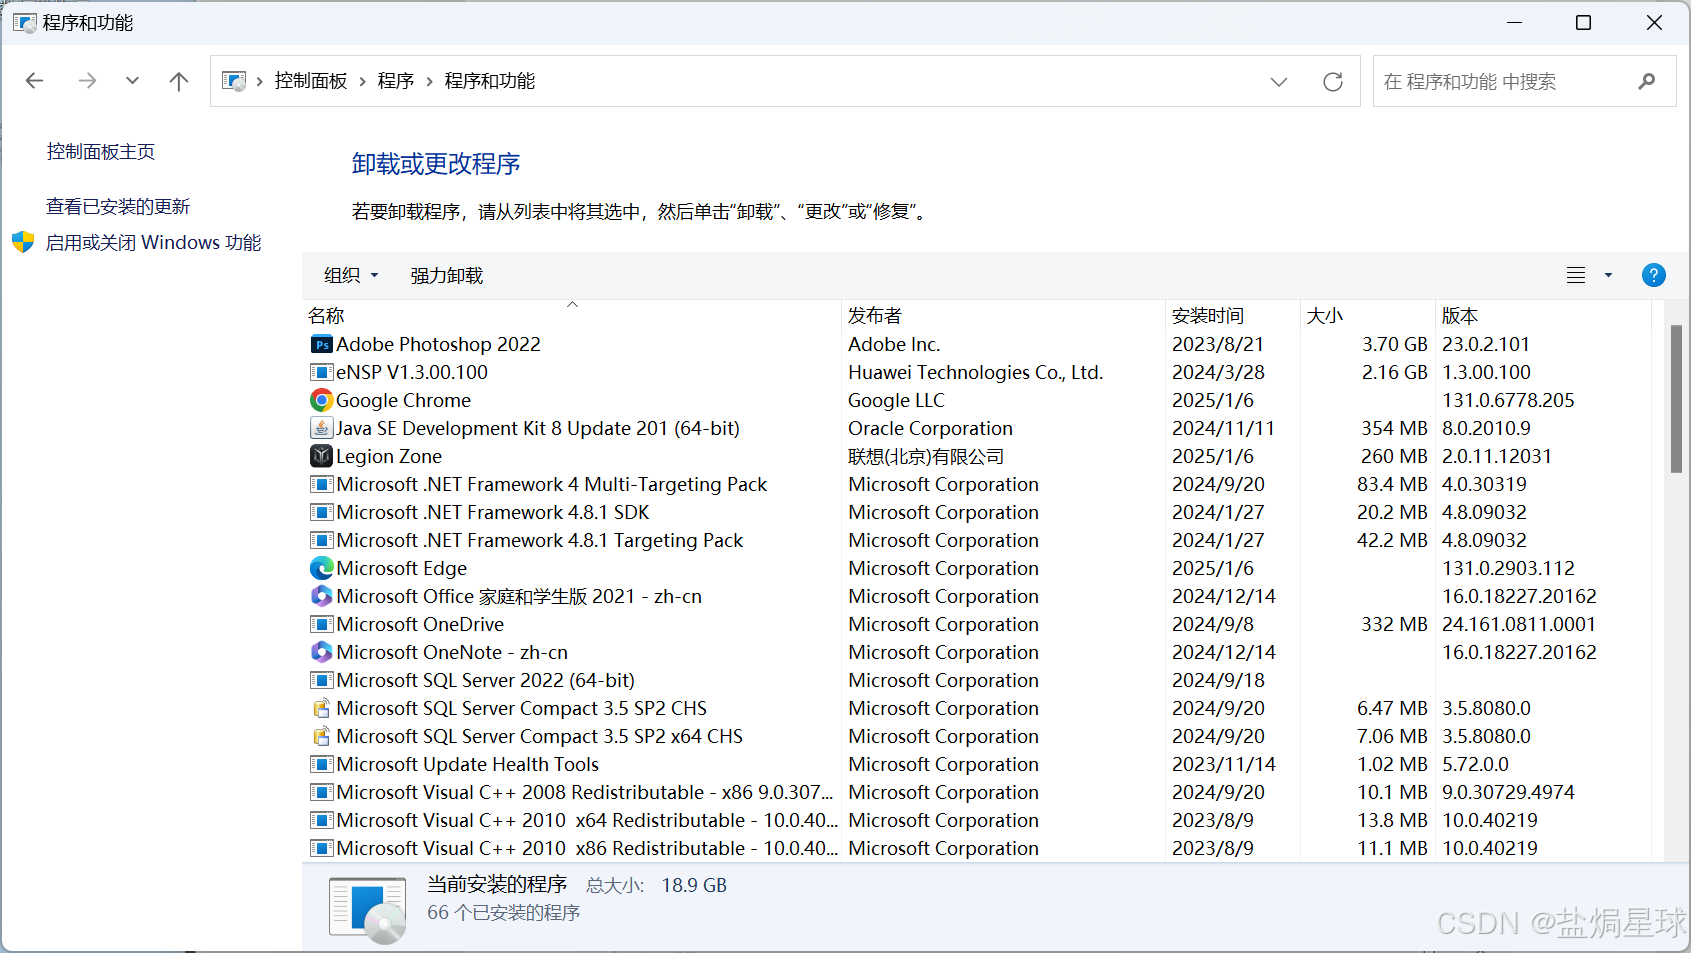Click the SQL Server Compact 3.5 SP2 CHS icon
The image size is (1691, 953).
pos(321,709)
